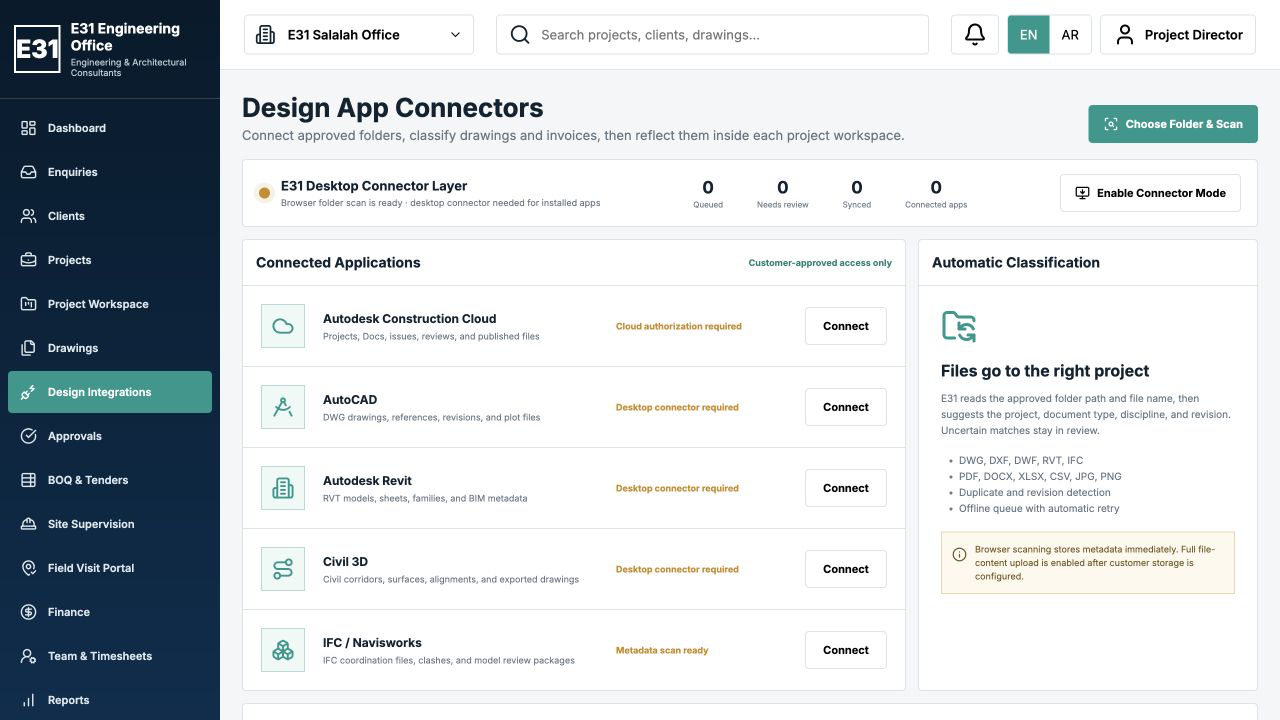Viewport: 1280px width, 720px height.
Task: Click the Finance dollar icon
Action: 29,612
